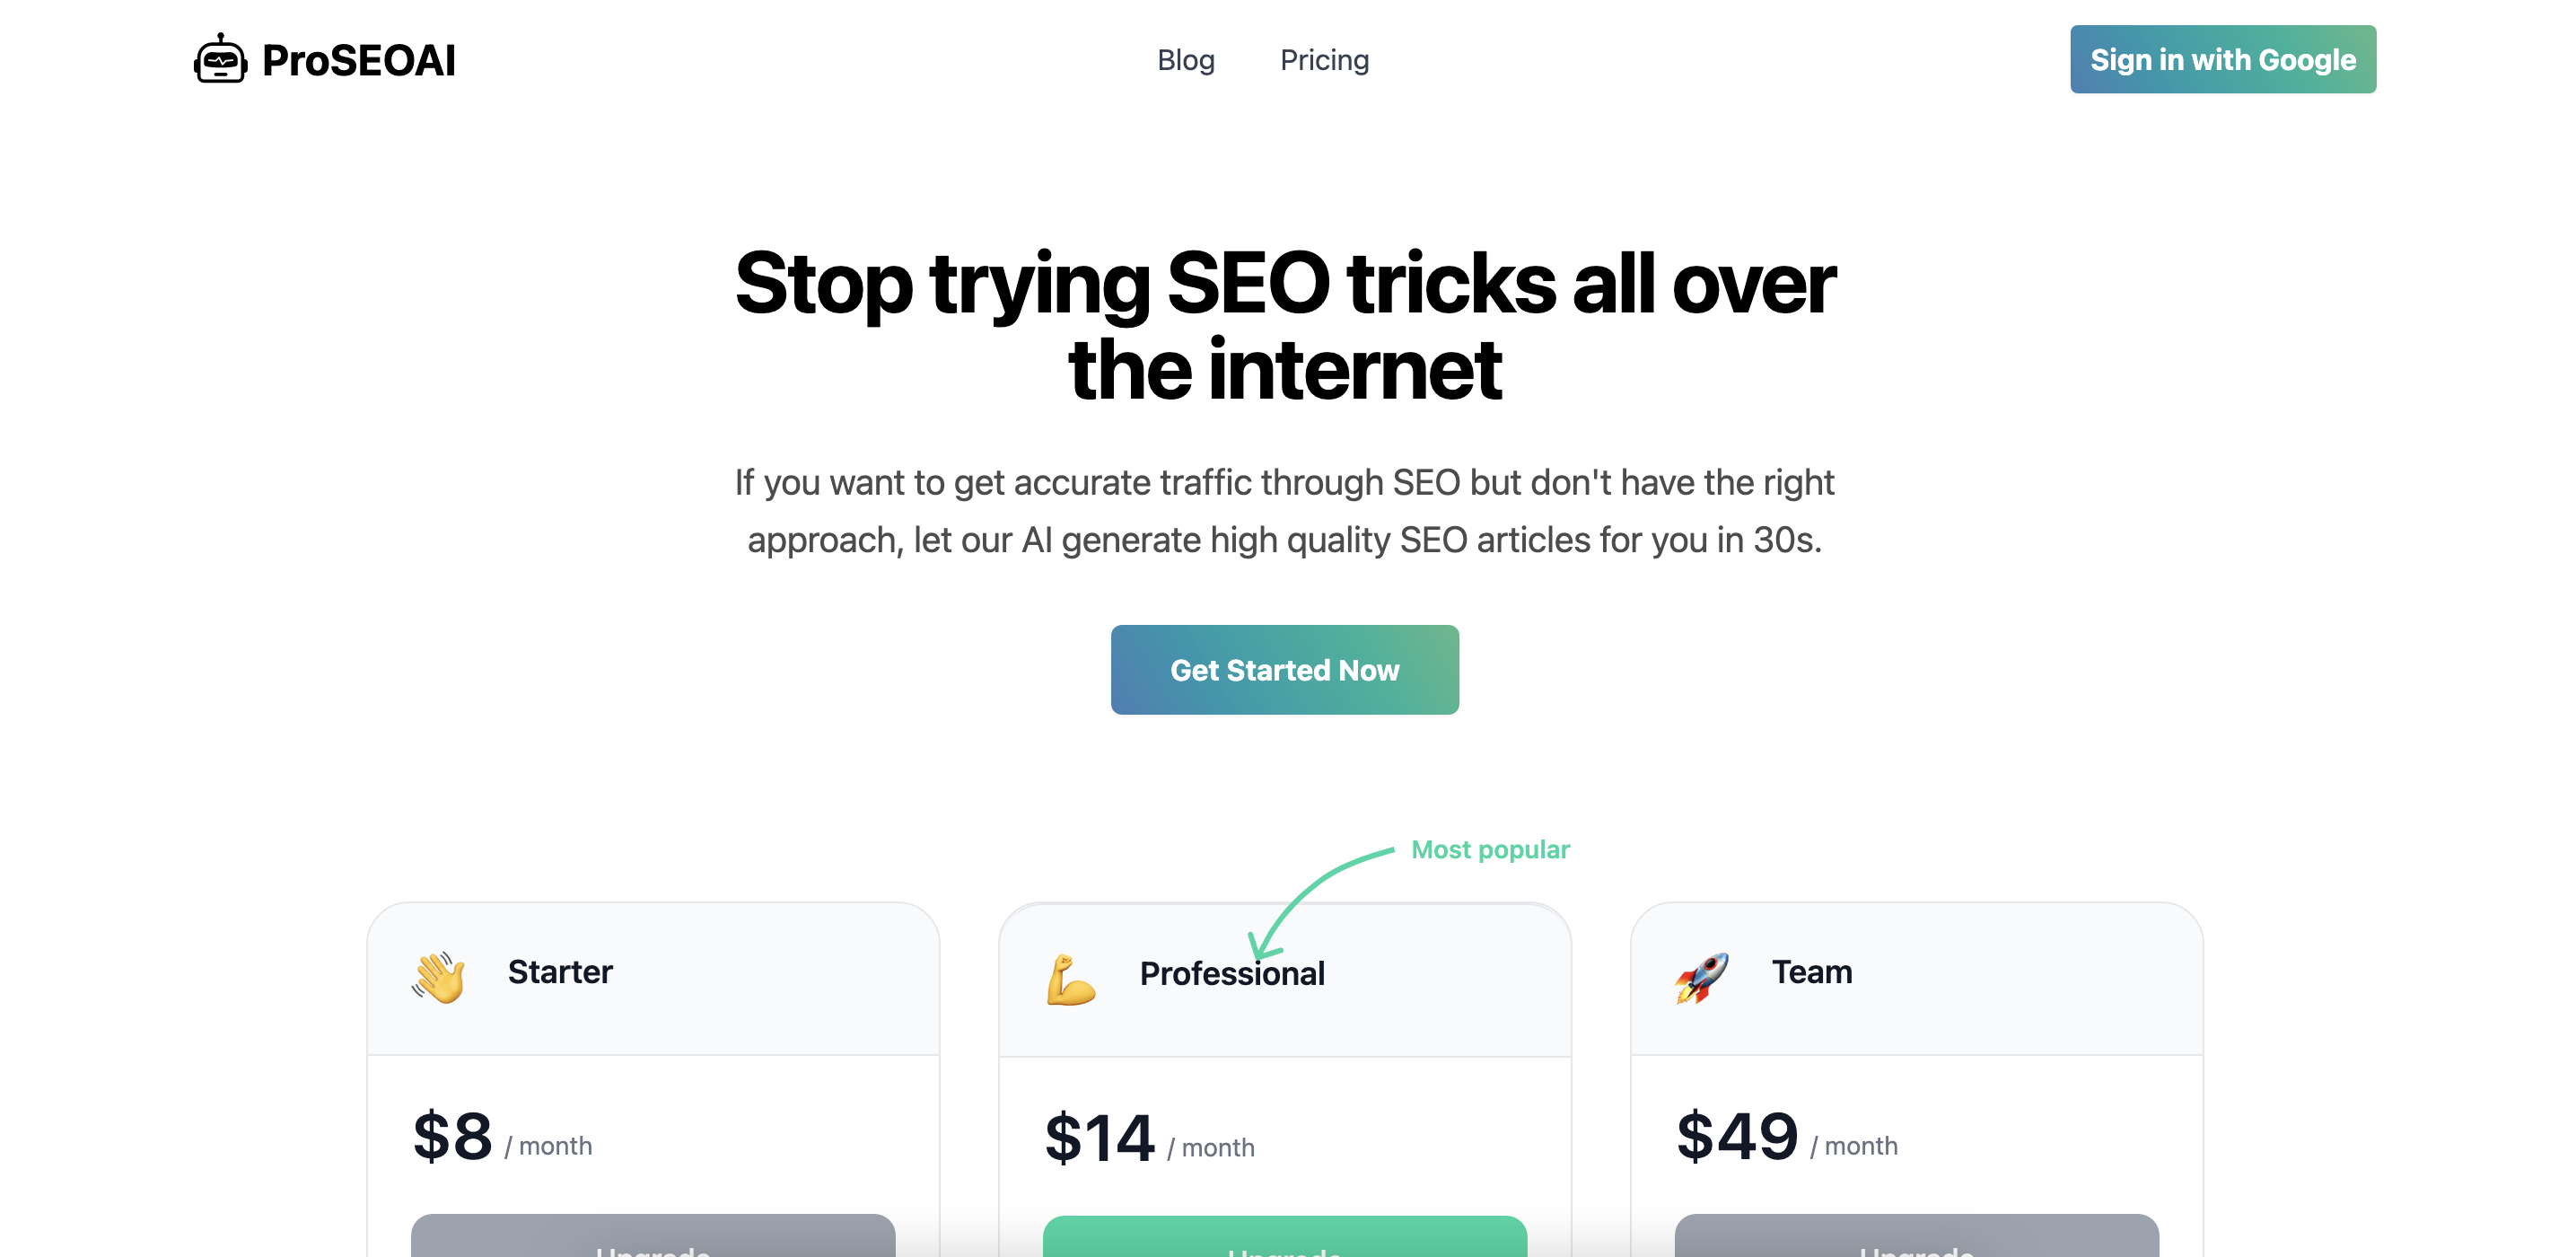Click the Pricing navigation menu item
The image size is (2576, 1257).
1324,59
